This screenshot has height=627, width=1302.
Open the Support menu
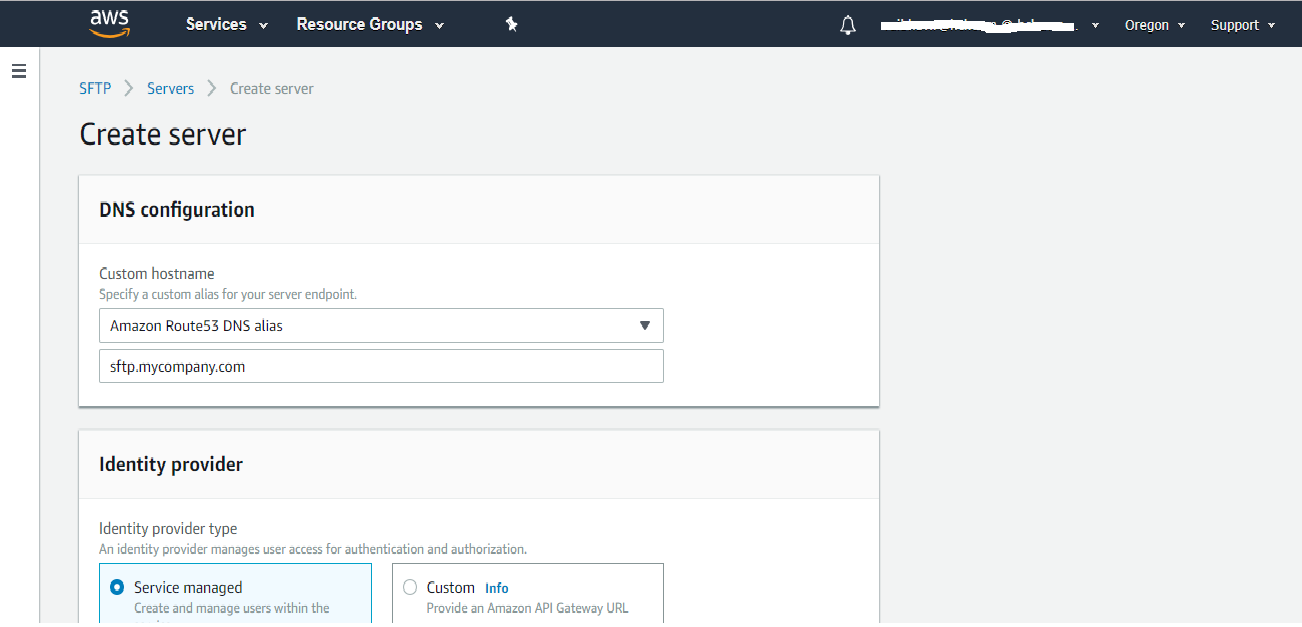pyautogui.click(x=1242, y=25)
